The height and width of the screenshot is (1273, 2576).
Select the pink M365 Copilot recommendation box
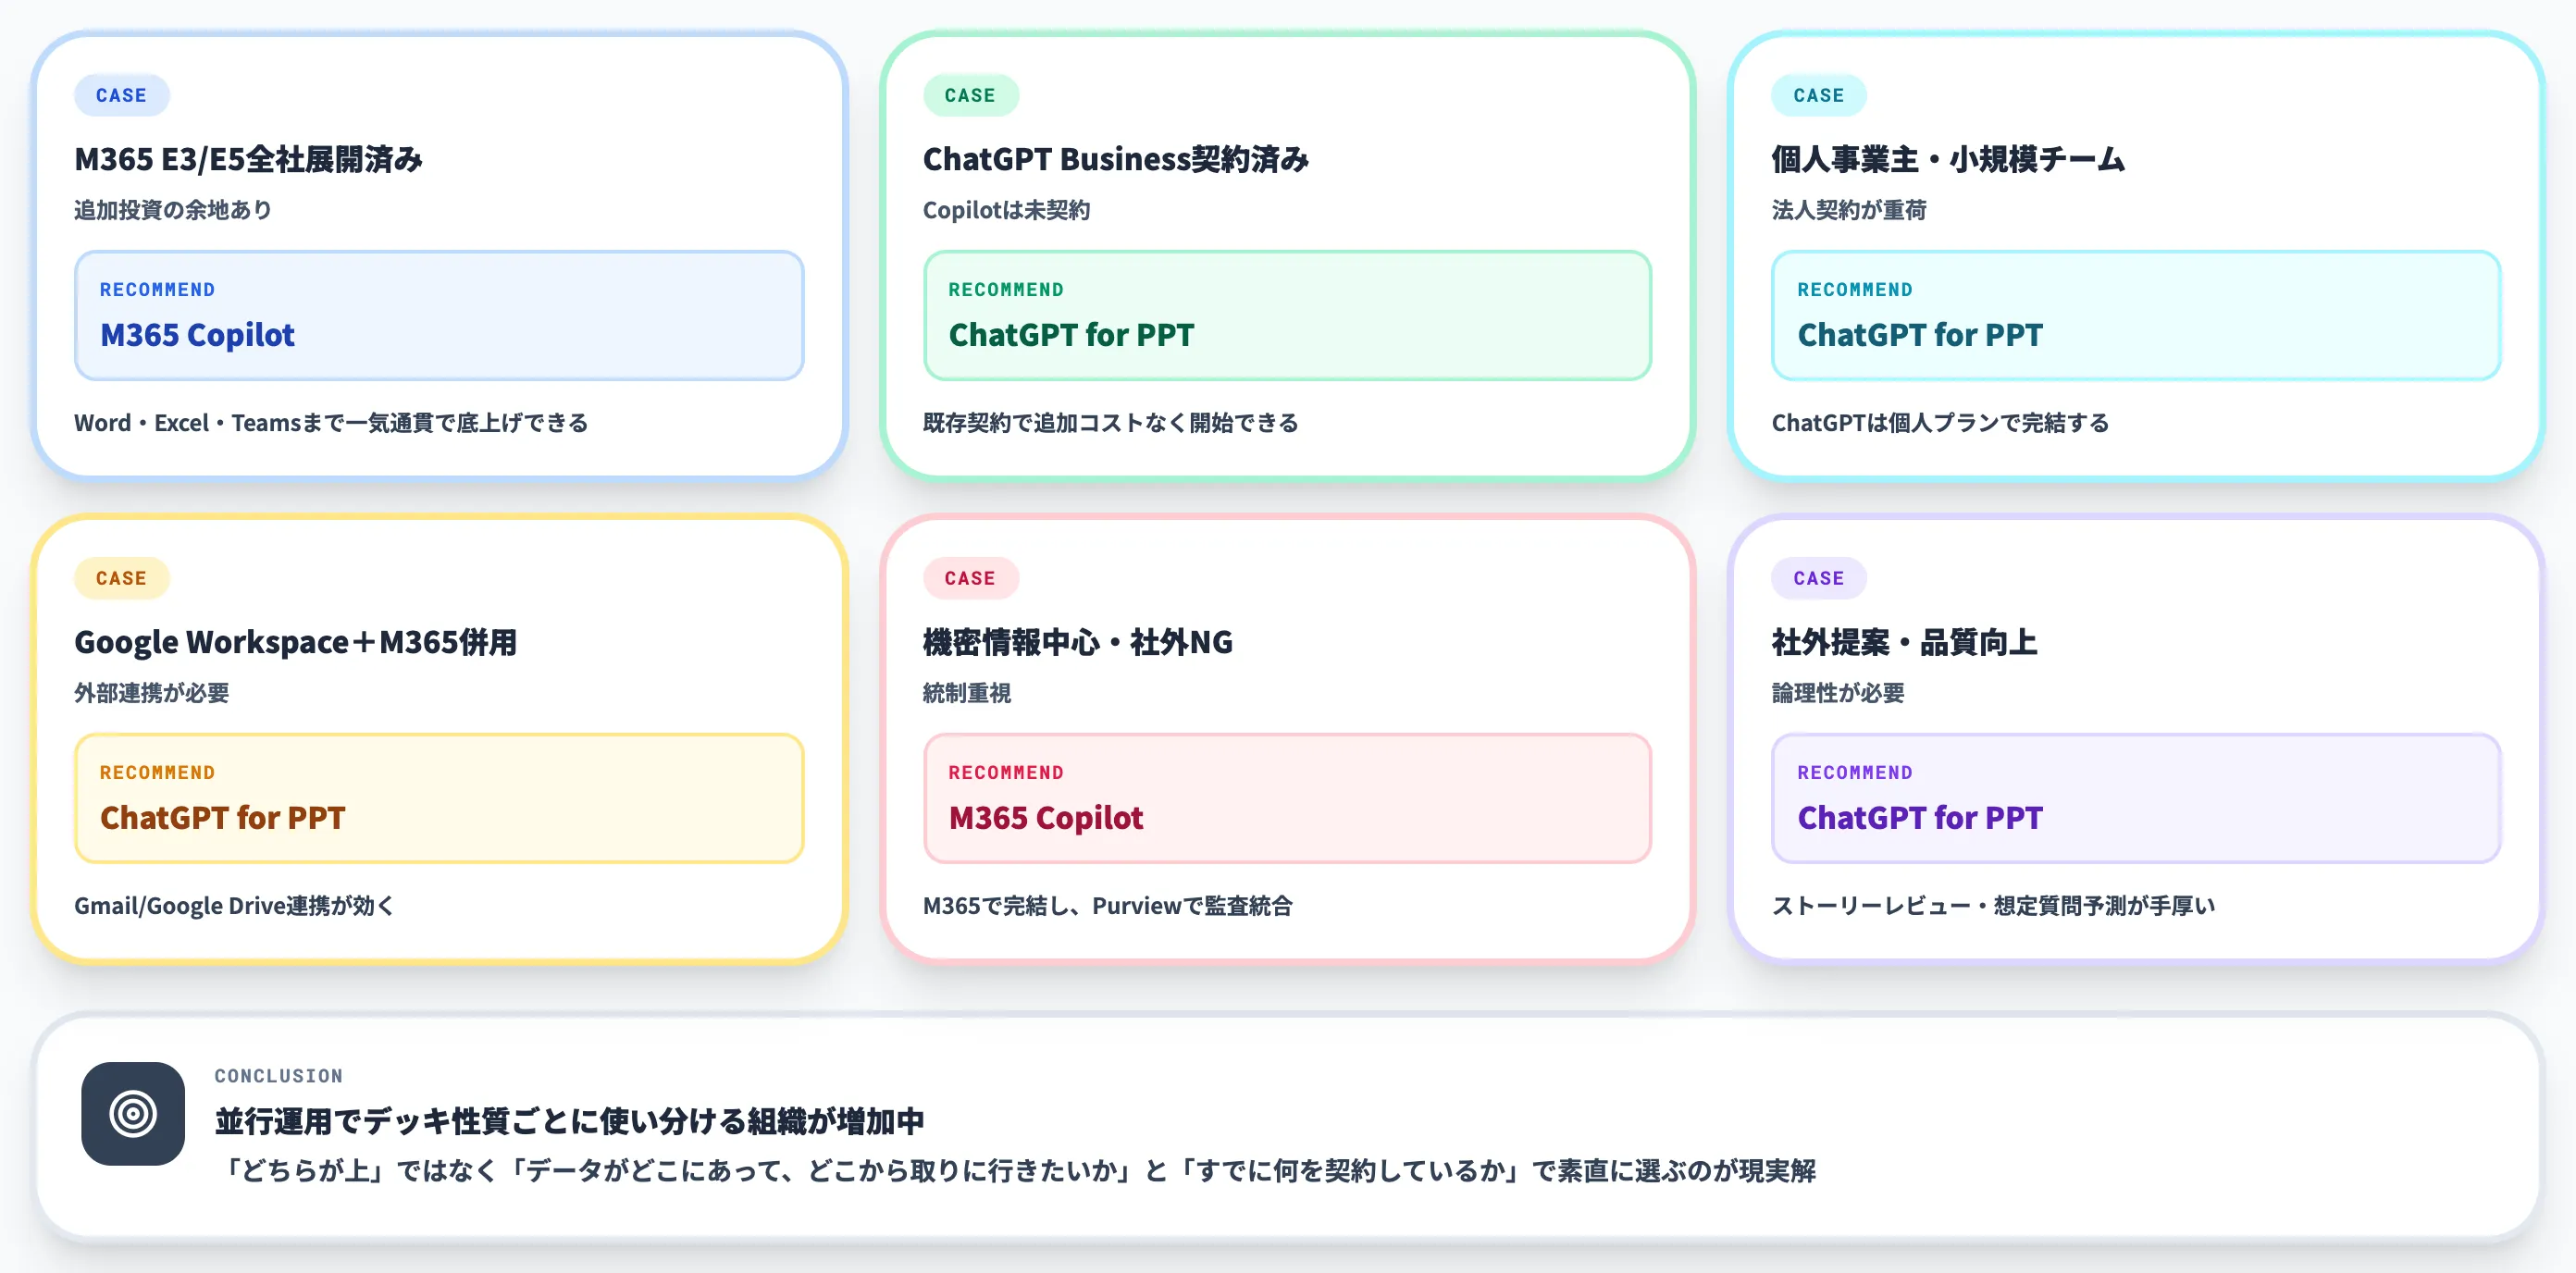click(x=1287, y=798)
